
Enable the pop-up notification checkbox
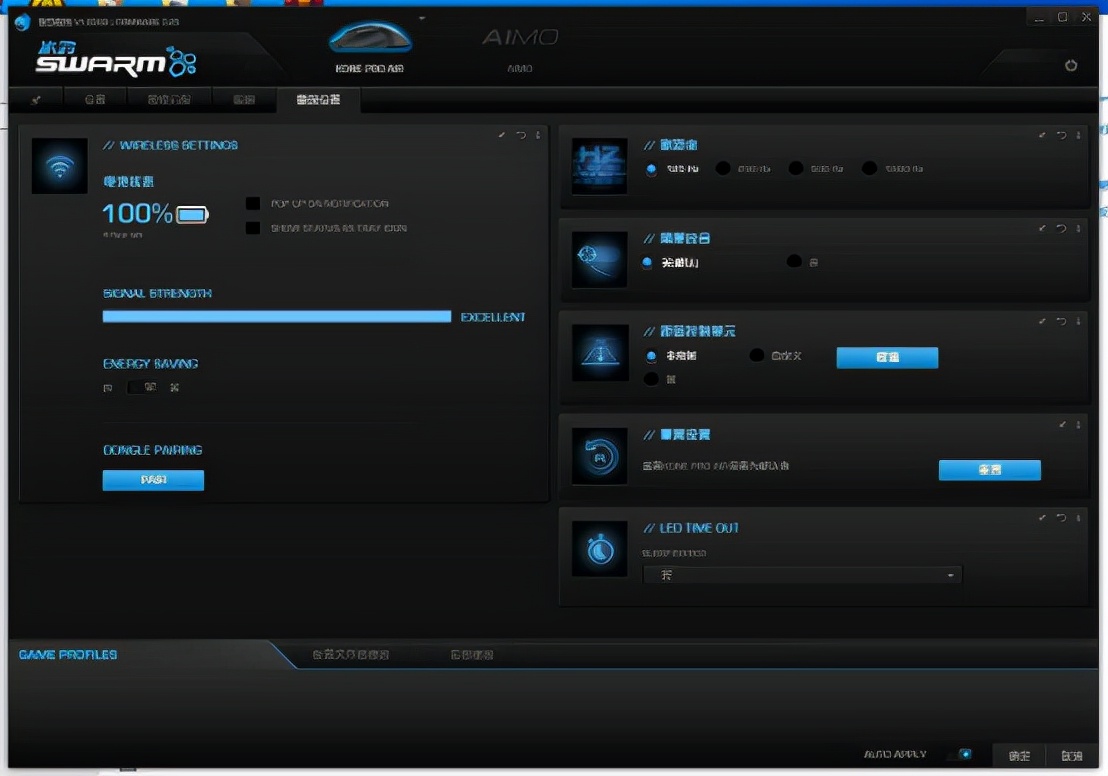(x=253, y=204)
